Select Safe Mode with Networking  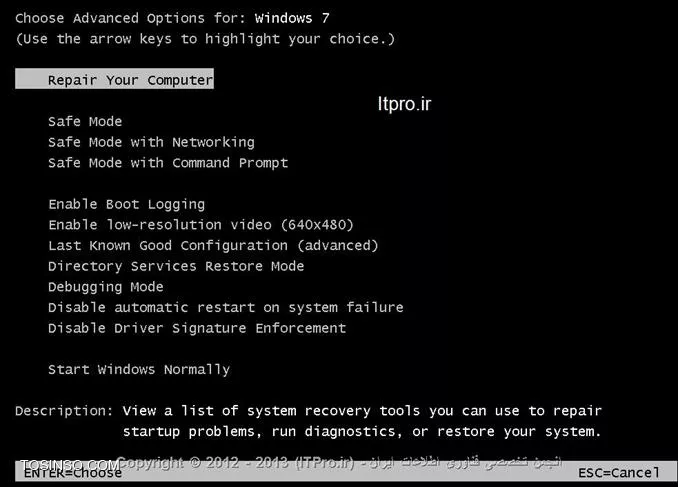coord(151,142)
